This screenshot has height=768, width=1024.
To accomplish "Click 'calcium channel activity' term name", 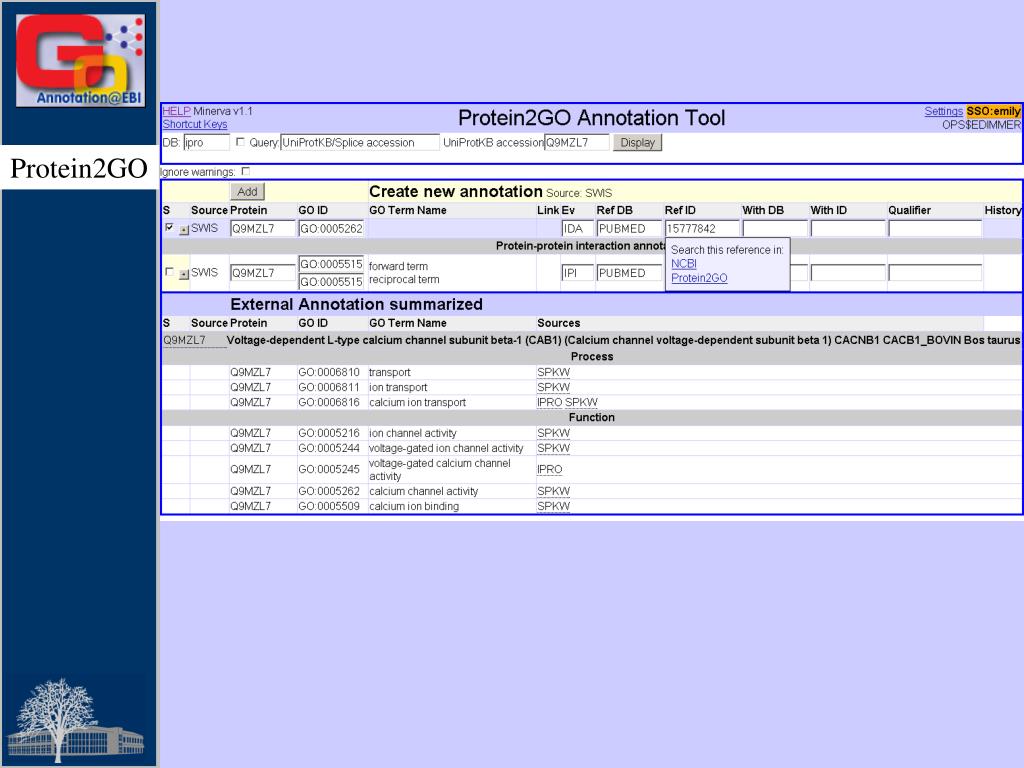I will 424,491.
